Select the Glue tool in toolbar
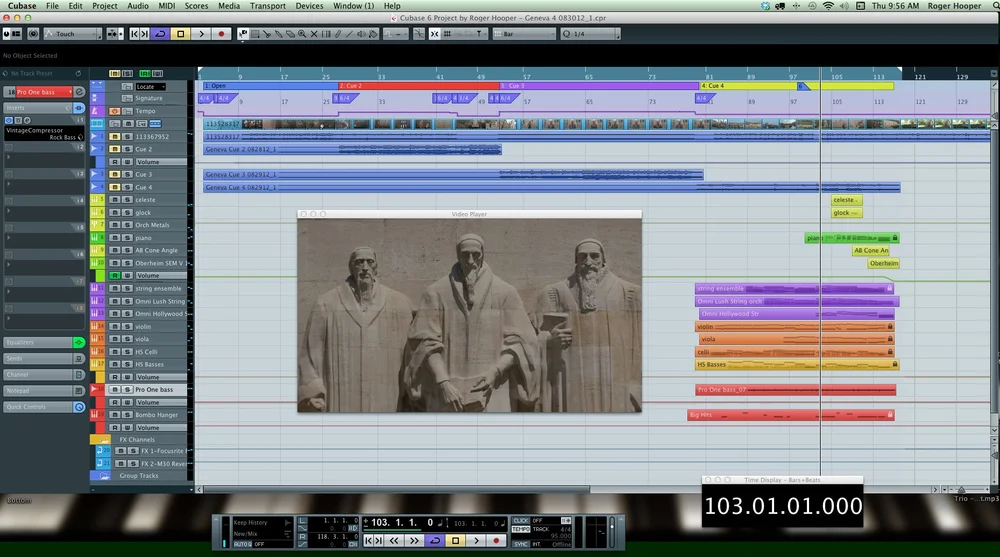Viewport: 1000px width, 557px height. click(x=279, y=34)
